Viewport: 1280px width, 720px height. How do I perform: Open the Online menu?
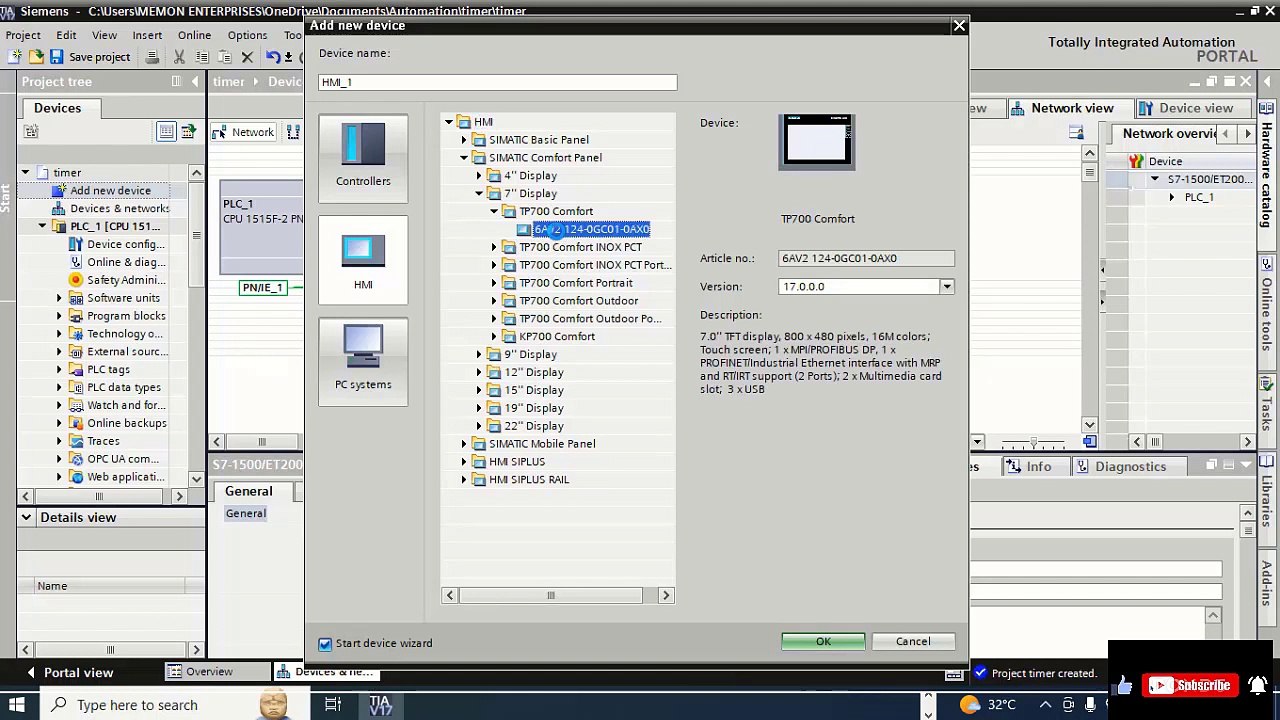(194, 35)
